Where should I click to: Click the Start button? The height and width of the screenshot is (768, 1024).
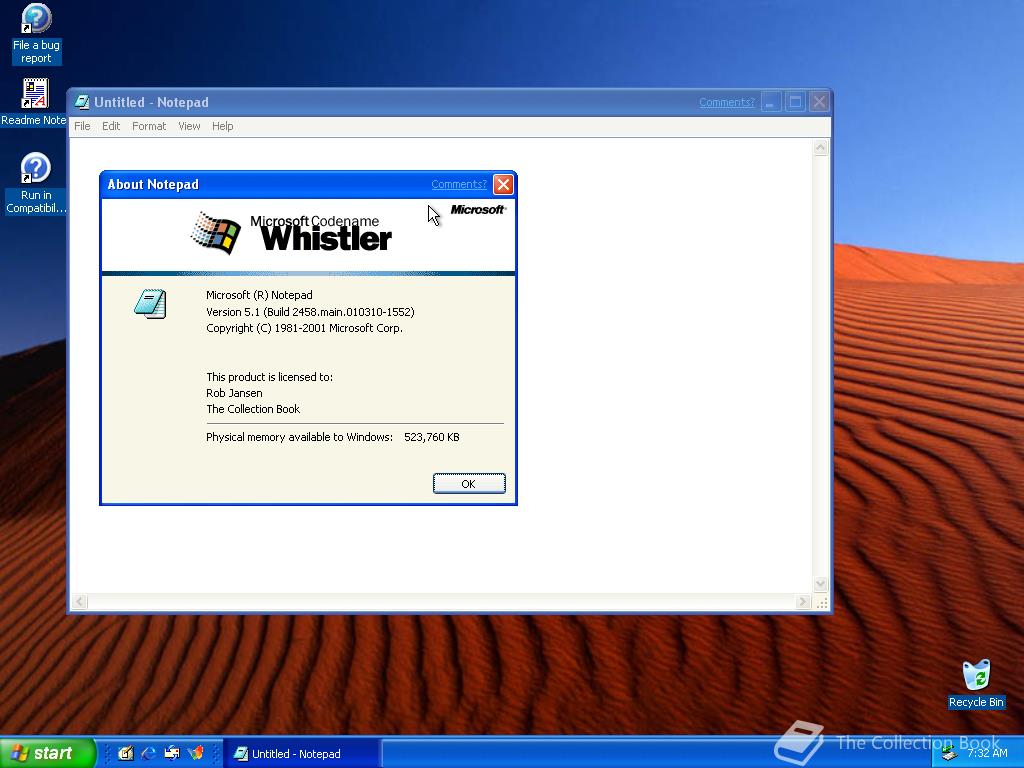(47, 753)
